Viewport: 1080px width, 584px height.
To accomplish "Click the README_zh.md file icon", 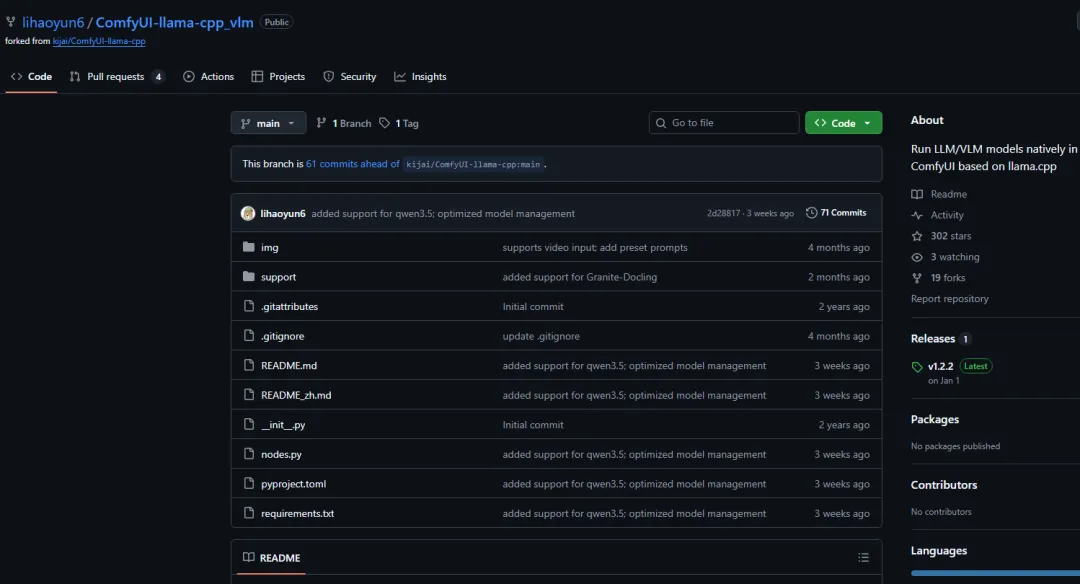I will 249,395.
